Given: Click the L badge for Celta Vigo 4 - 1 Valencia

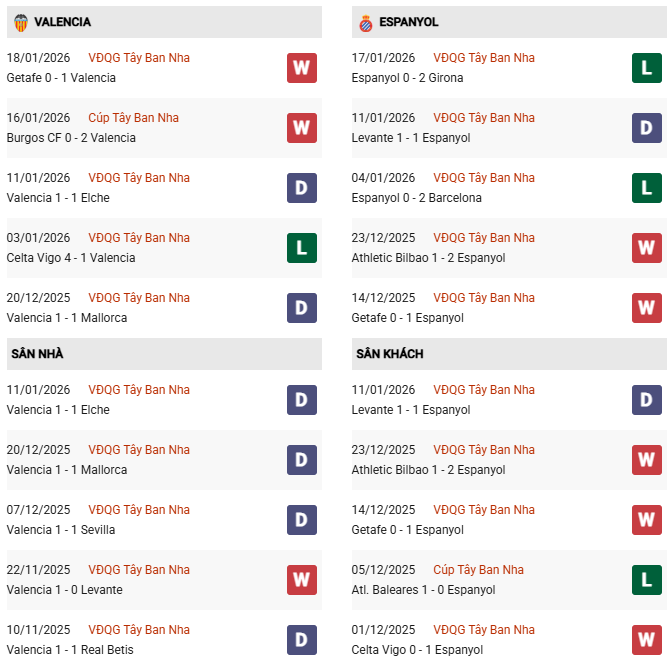Looking at the screenshot, I should point(301,248).
